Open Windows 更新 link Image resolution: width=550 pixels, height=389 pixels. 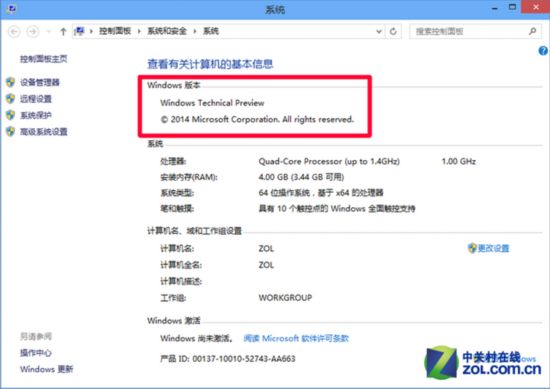[47, 369]
